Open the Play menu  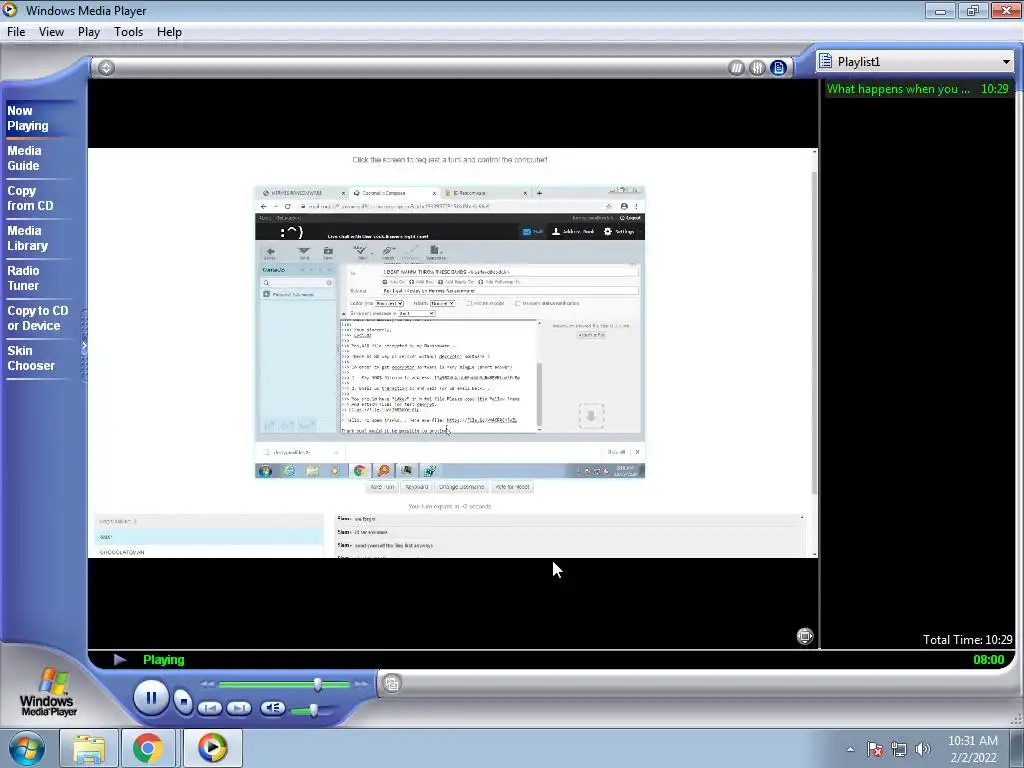point(89,32)
